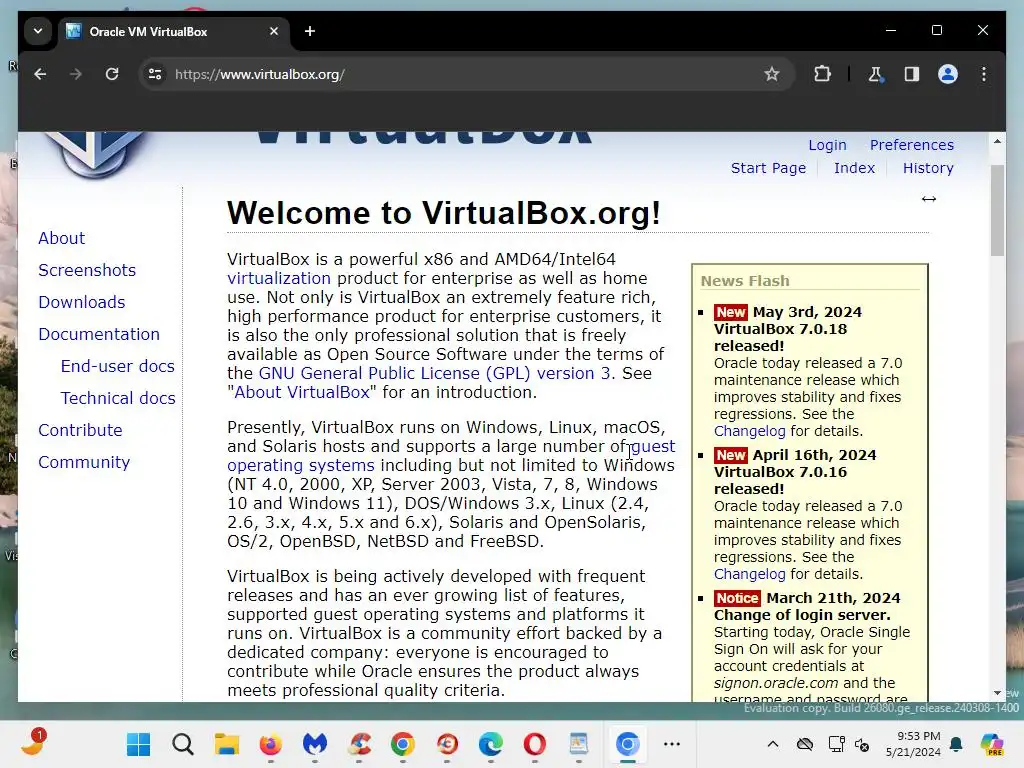This screenshot has height=768, width=1024.
Task: Click the page vertical scrollbar thumb
Action: tap(997, 209)
